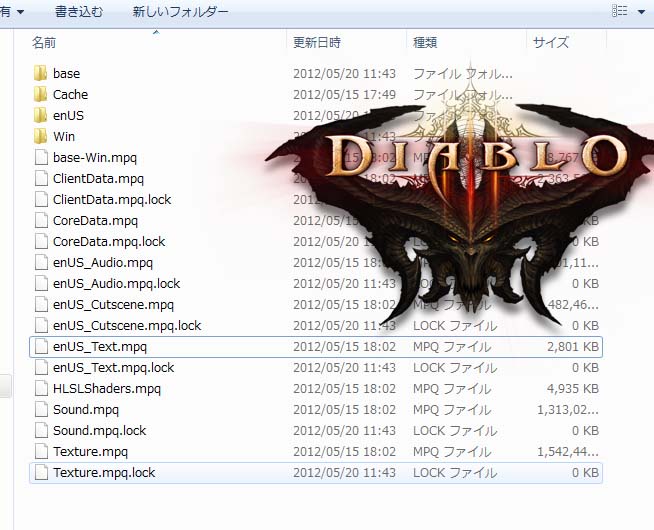The image size is (654, 530).
Task: Click the 4,935 KB size value
Action: pyautogui.click(x=573, y=389)
